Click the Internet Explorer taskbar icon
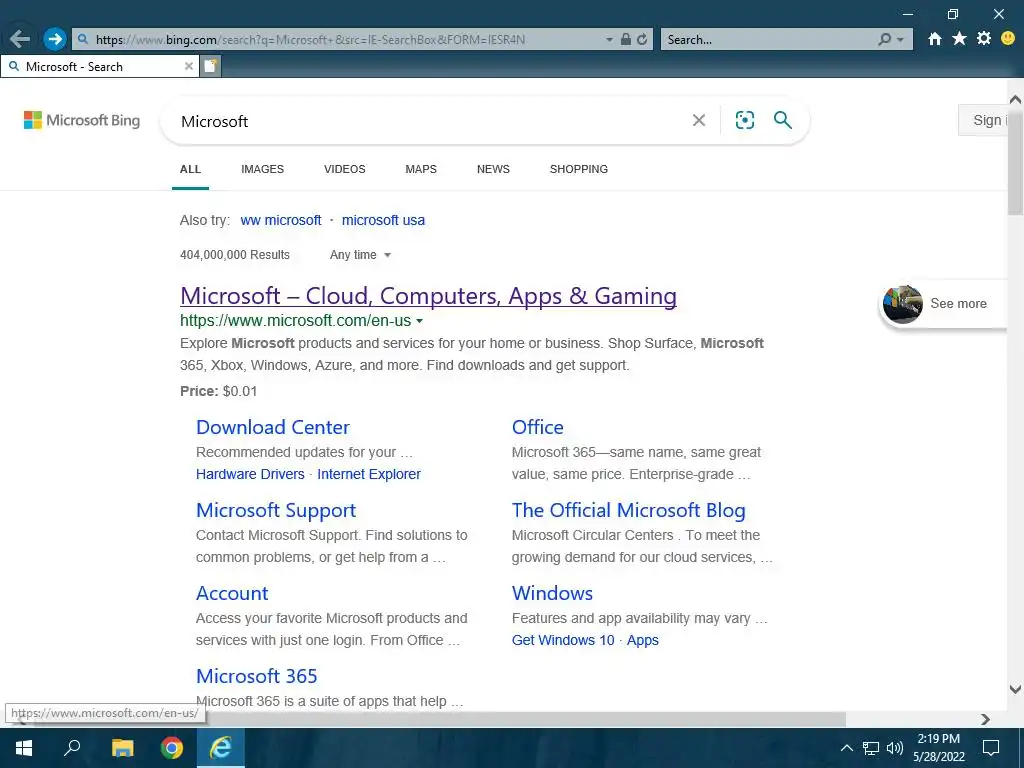Image resolution: width=1024 pixels, height=768 pixels. tap(221, 748)
